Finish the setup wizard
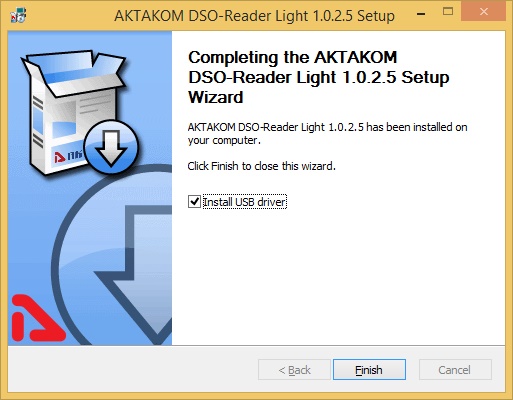Image resolution: width=513 pixels, height=400 pixels. pos(369,369)
